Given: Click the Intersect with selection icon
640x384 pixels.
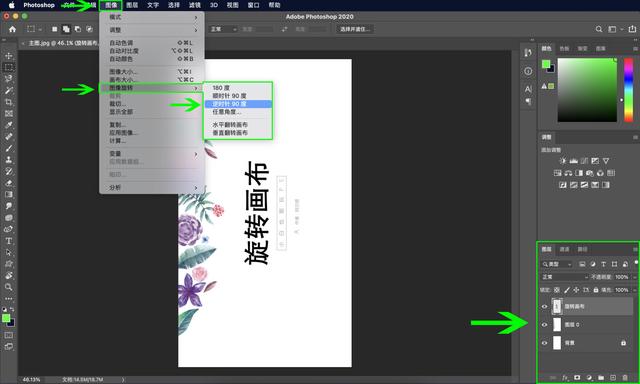Looking at the screenshot, I should point(89,29).
